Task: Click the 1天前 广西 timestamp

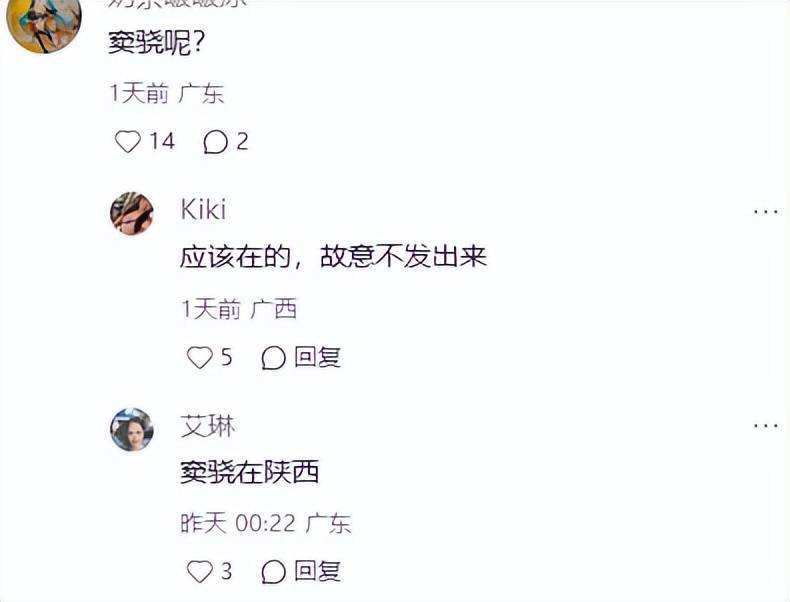Action: tap(239, 309)
